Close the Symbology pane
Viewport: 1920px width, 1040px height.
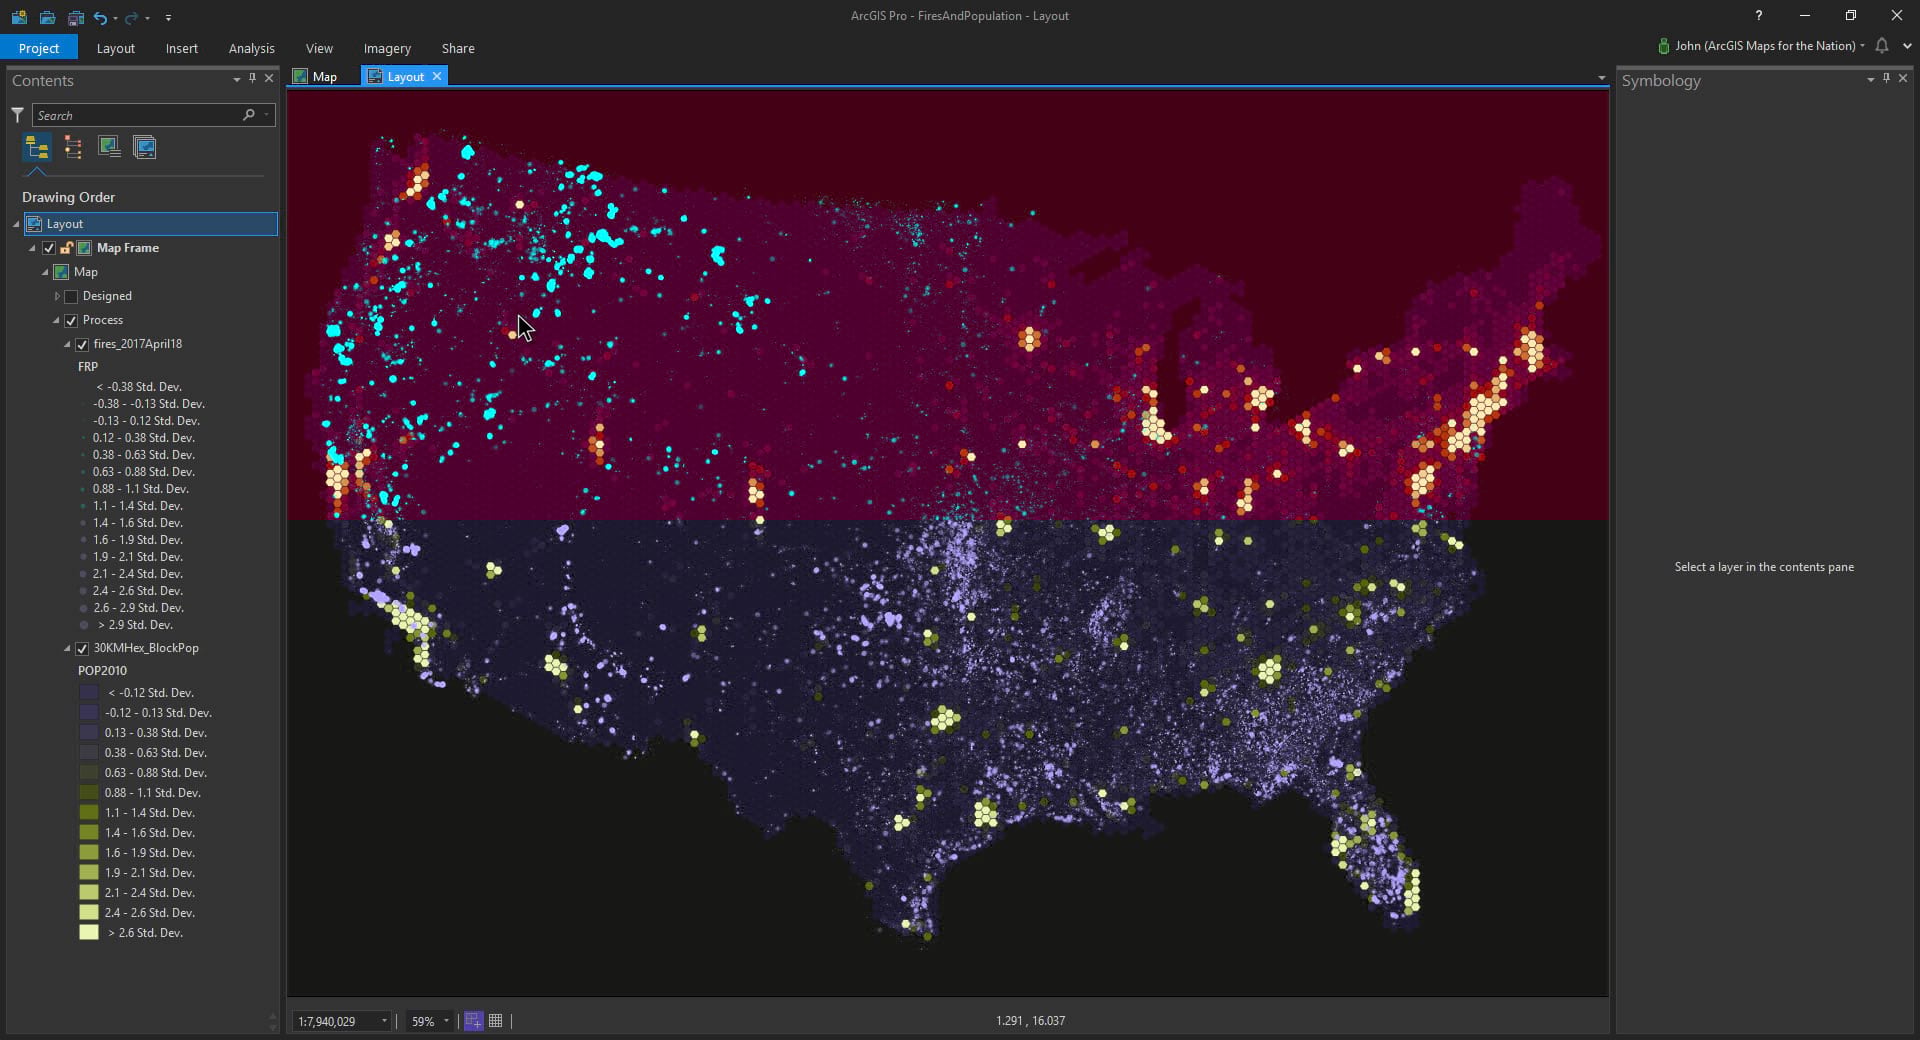pyautogui.click(x=1903, y=78)
